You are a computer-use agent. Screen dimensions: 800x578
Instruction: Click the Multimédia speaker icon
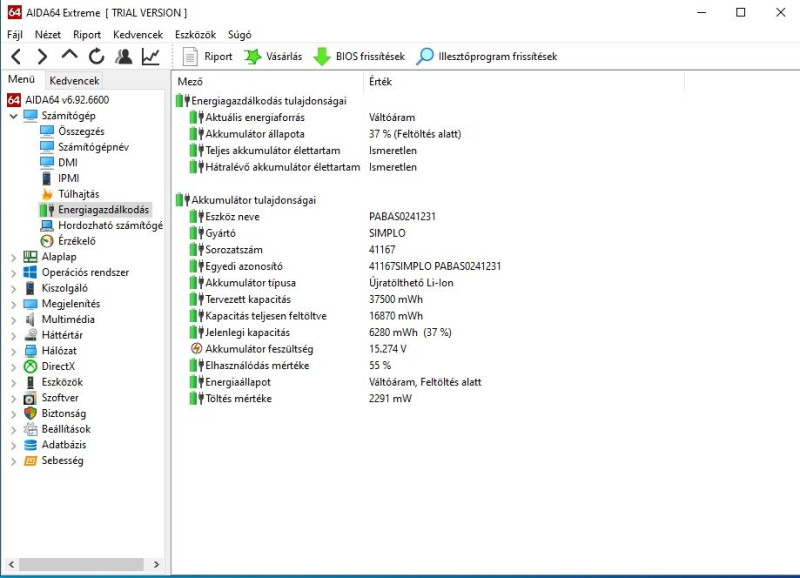point(31,319)
